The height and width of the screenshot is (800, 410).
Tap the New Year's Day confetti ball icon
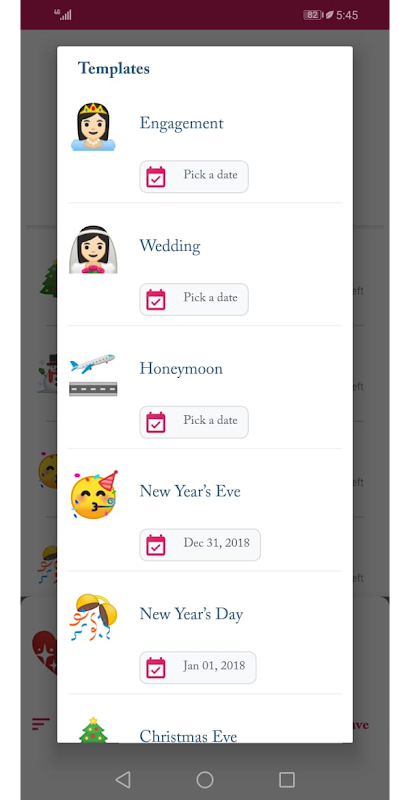(x=93, y=617)
